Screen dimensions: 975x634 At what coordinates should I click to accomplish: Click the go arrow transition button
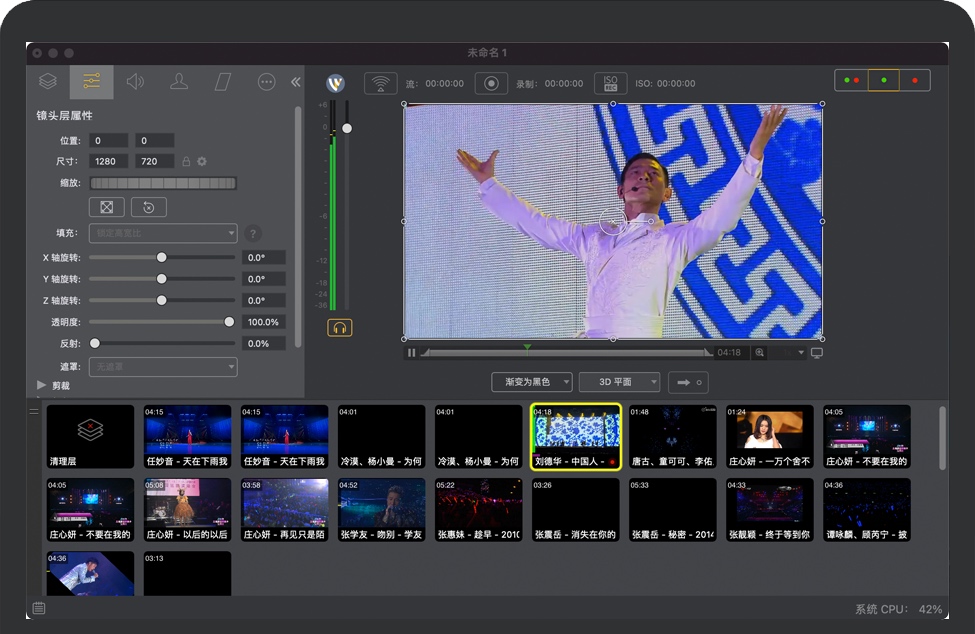coord(688,382)
